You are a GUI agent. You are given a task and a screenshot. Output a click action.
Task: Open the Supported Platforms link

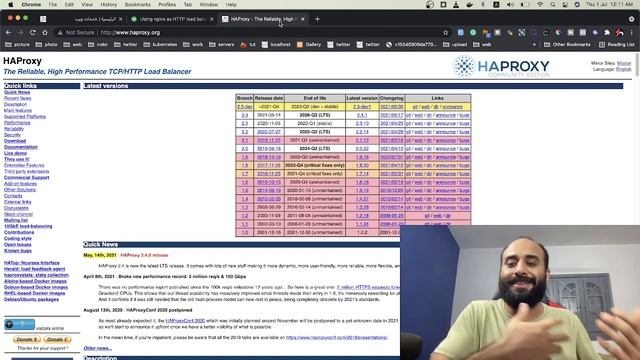coord(25,116)
